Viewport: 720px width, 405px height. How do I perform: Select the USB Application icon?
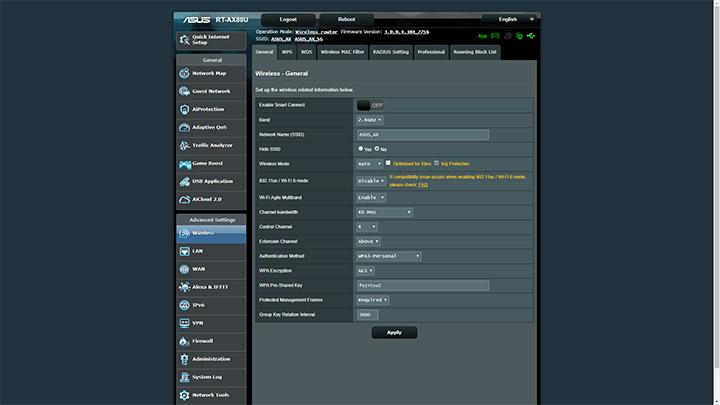point(185,181)
